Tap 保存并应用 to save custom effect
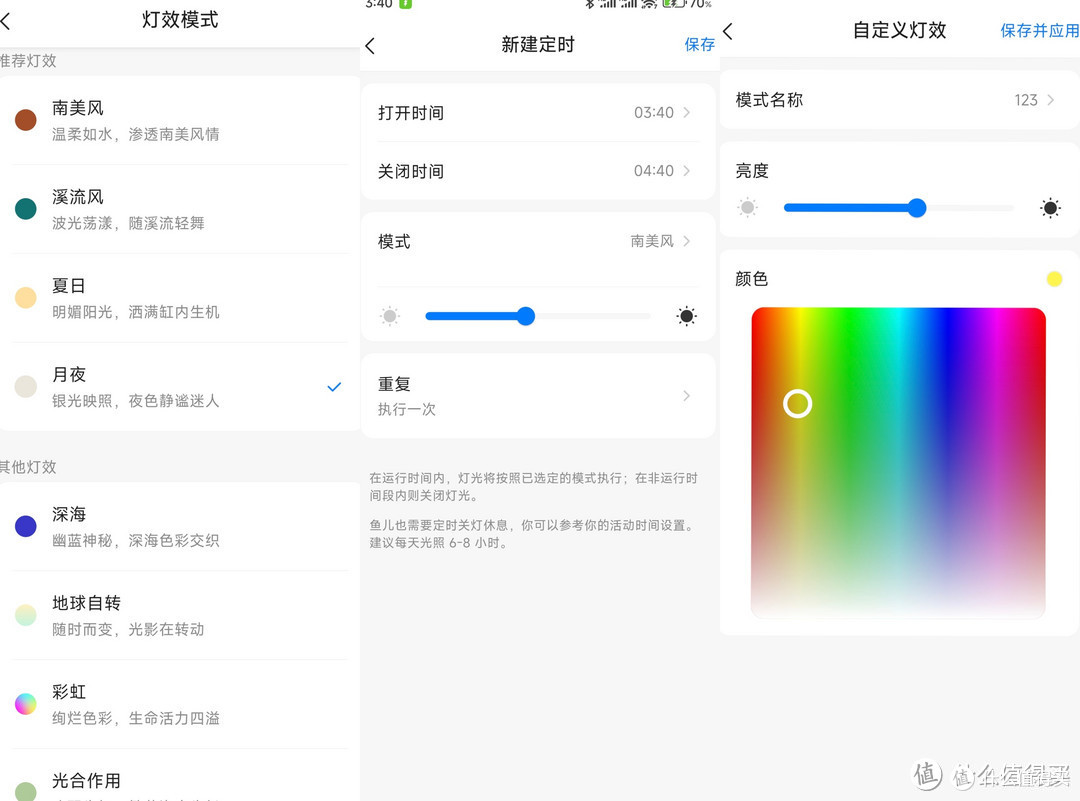Screen dimensions: 1080x801 click(x=1039, y=30)
